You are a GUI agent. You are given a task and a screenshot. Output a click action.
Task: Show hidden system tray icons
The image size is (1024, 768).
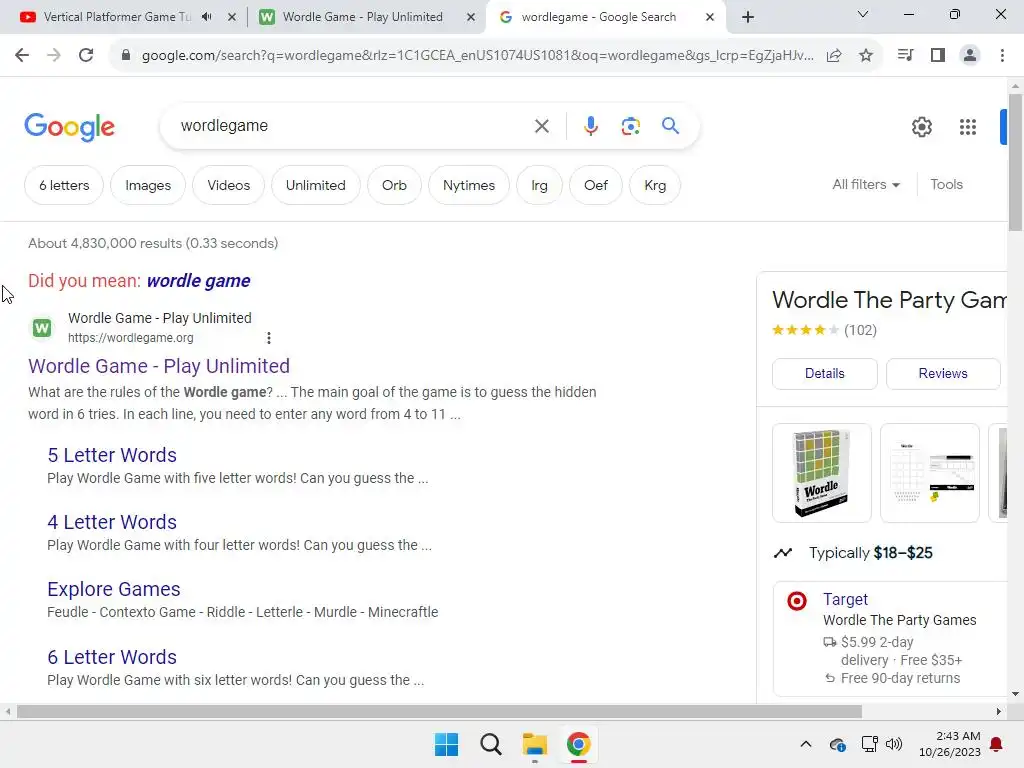click(x=806, y=744)
